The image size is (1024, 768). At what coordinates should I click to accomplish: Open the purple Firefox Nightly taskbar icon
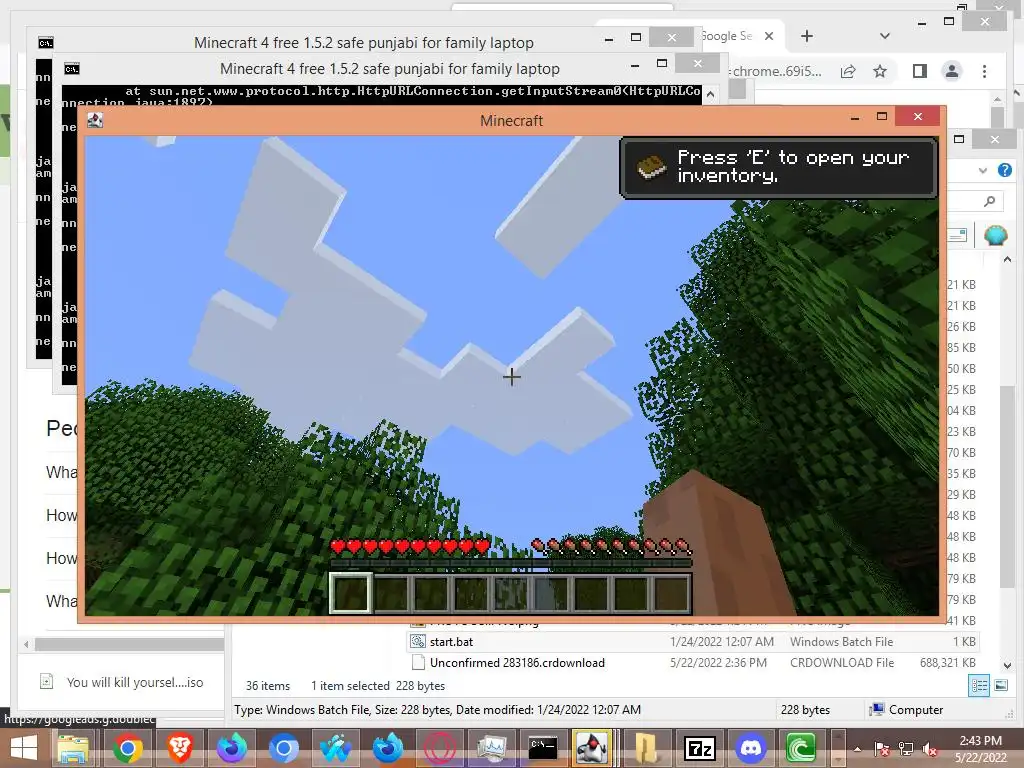tap(232, 748)
